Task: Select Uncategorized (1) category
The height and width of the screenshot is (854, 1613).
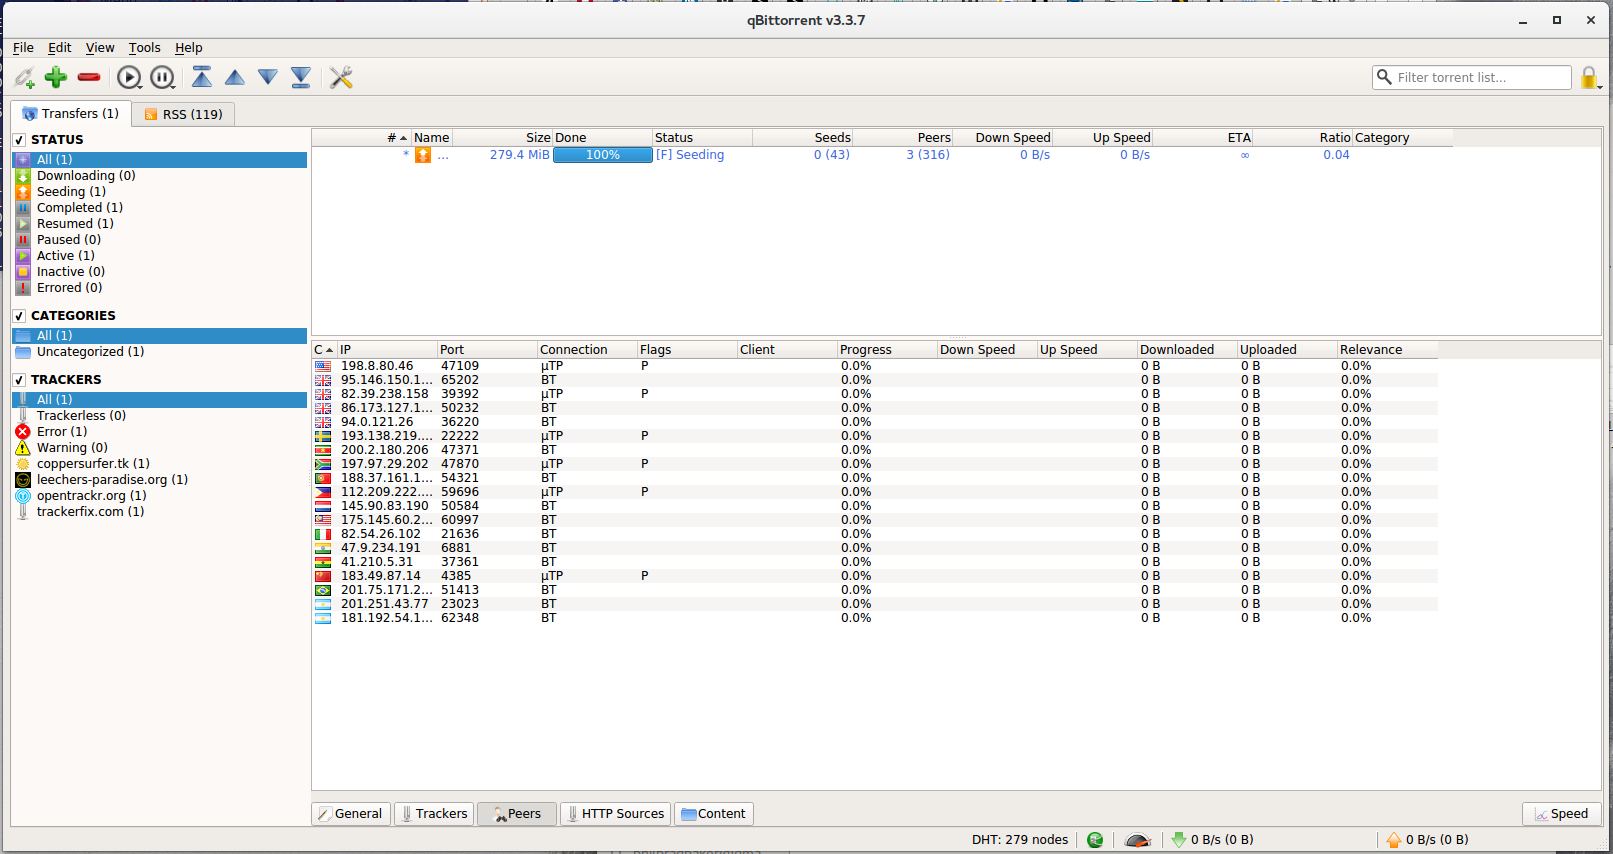Action: click(160, 352)
